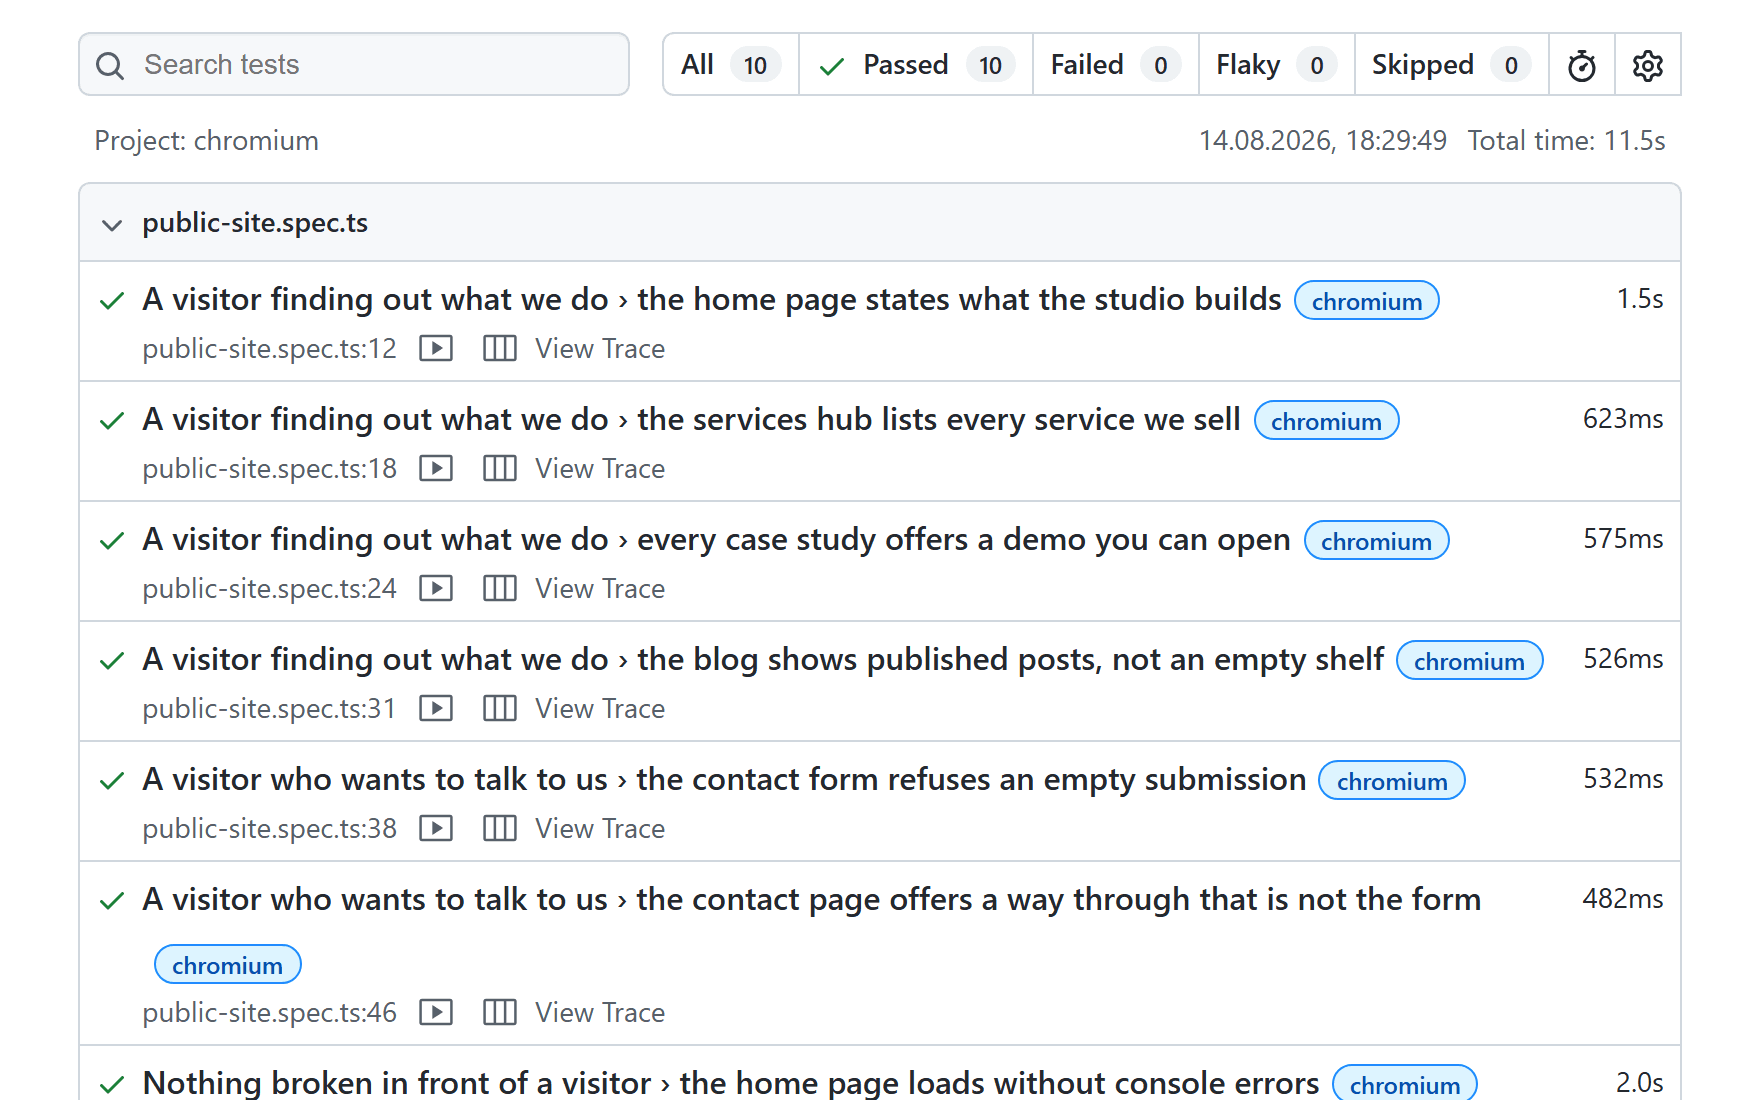Screen dimensions: 1760x1100
Task: Show All 10 tests filter
Action: coord(731,64)
